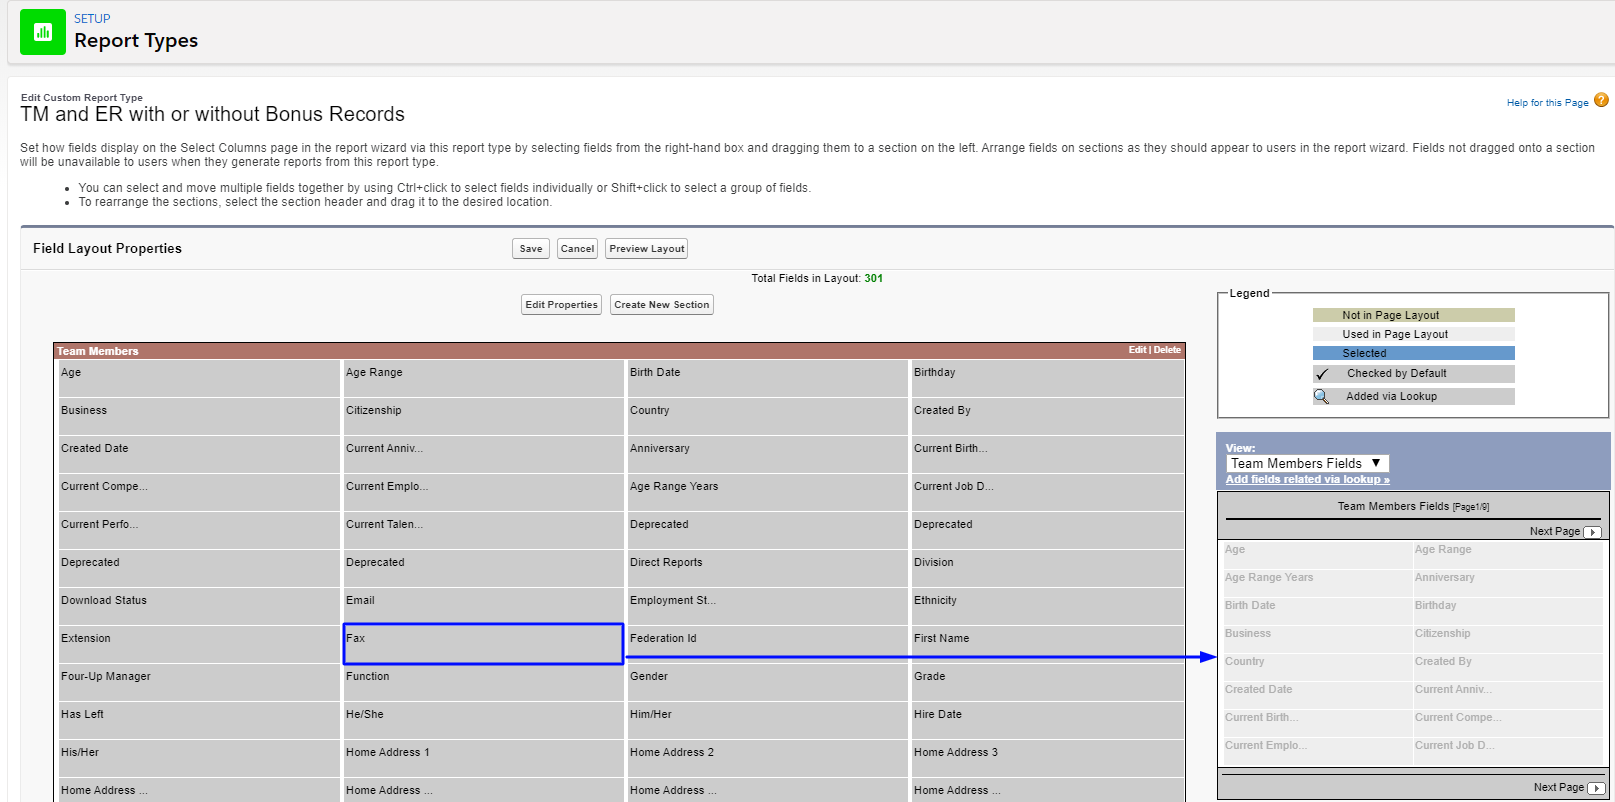Click the green Report Types setup icon
1615x802 pixels.
43,32
